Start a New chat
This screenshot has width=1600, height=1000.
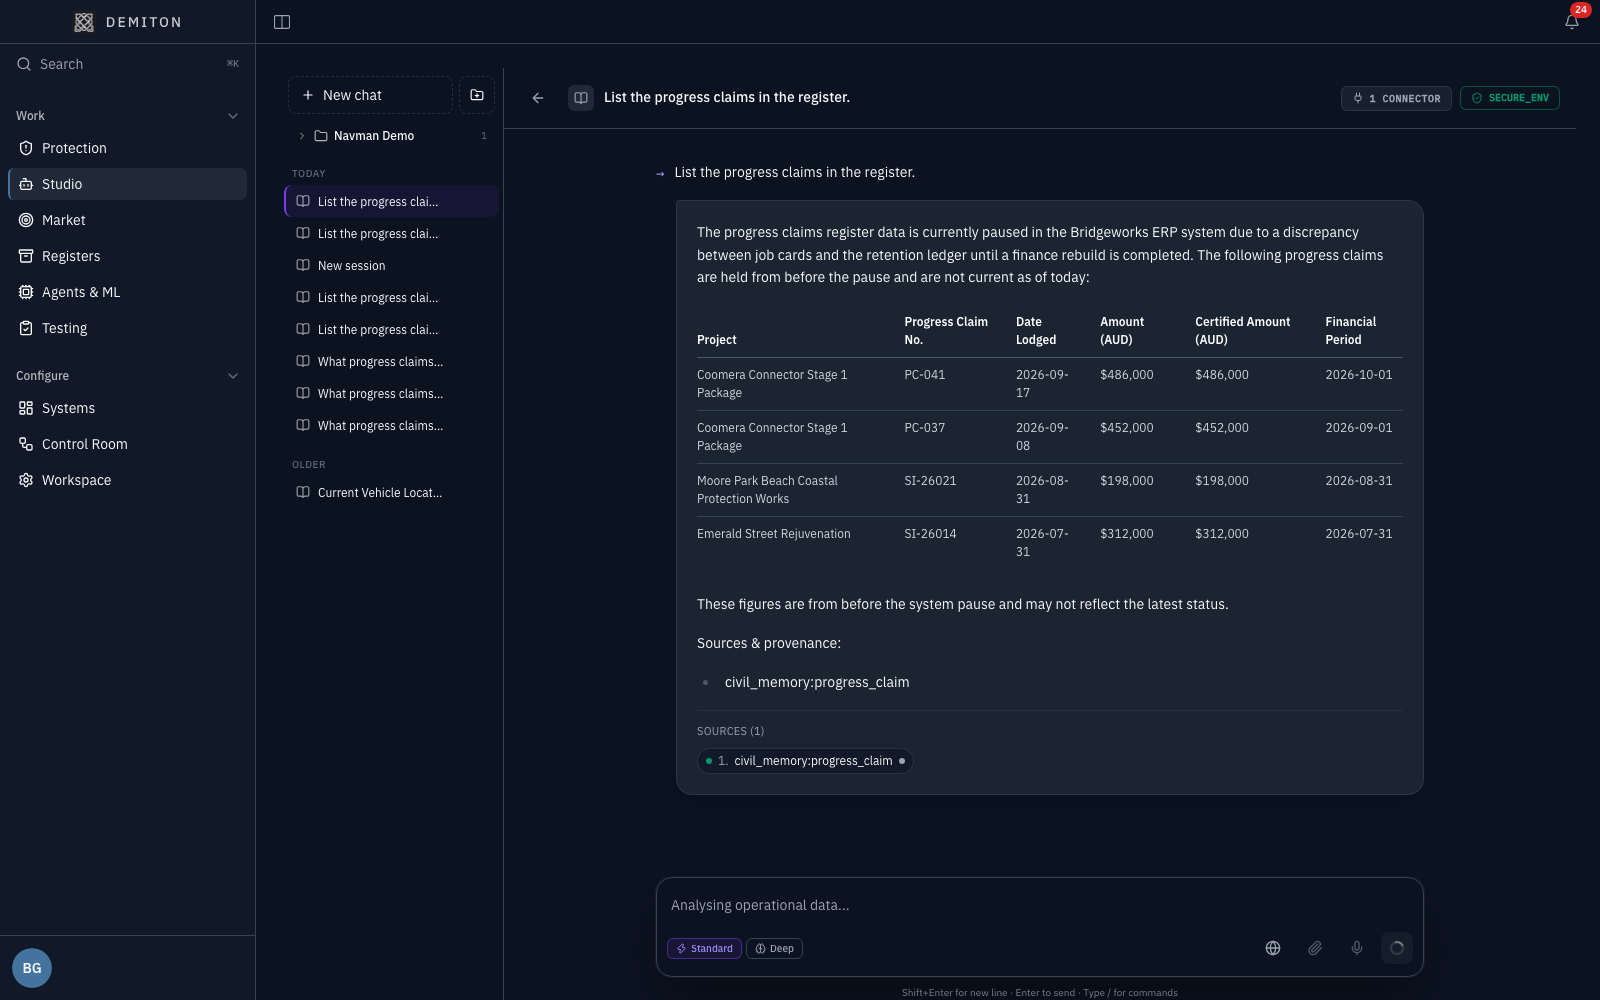pyautogui.click(x=370, y=95)
